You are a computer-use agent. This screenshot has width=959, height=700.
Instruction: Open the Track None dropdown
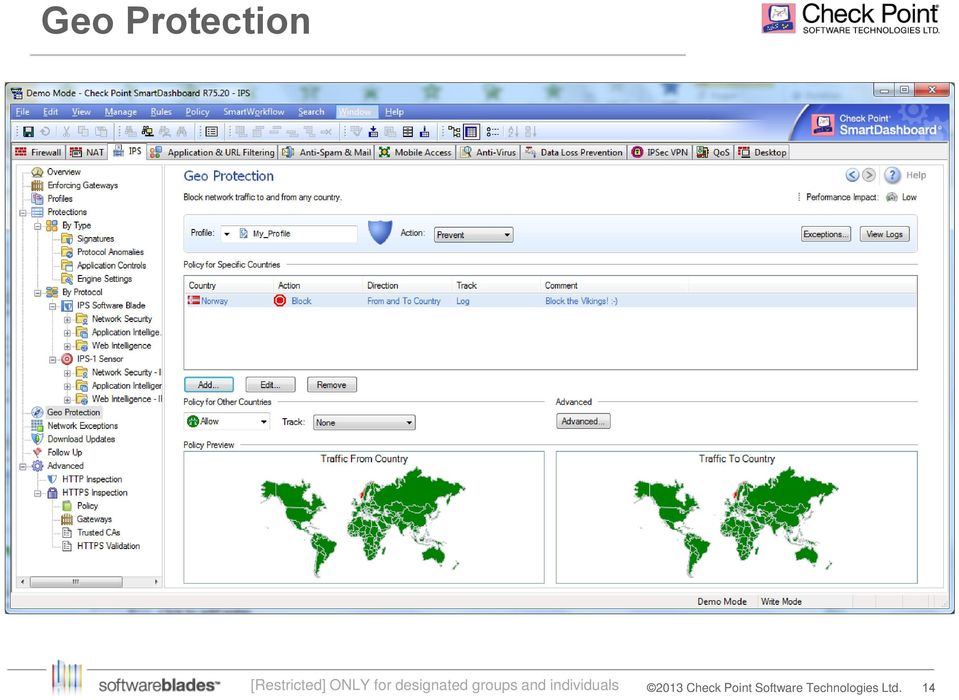pyautogui.click(x=365, y=422)
